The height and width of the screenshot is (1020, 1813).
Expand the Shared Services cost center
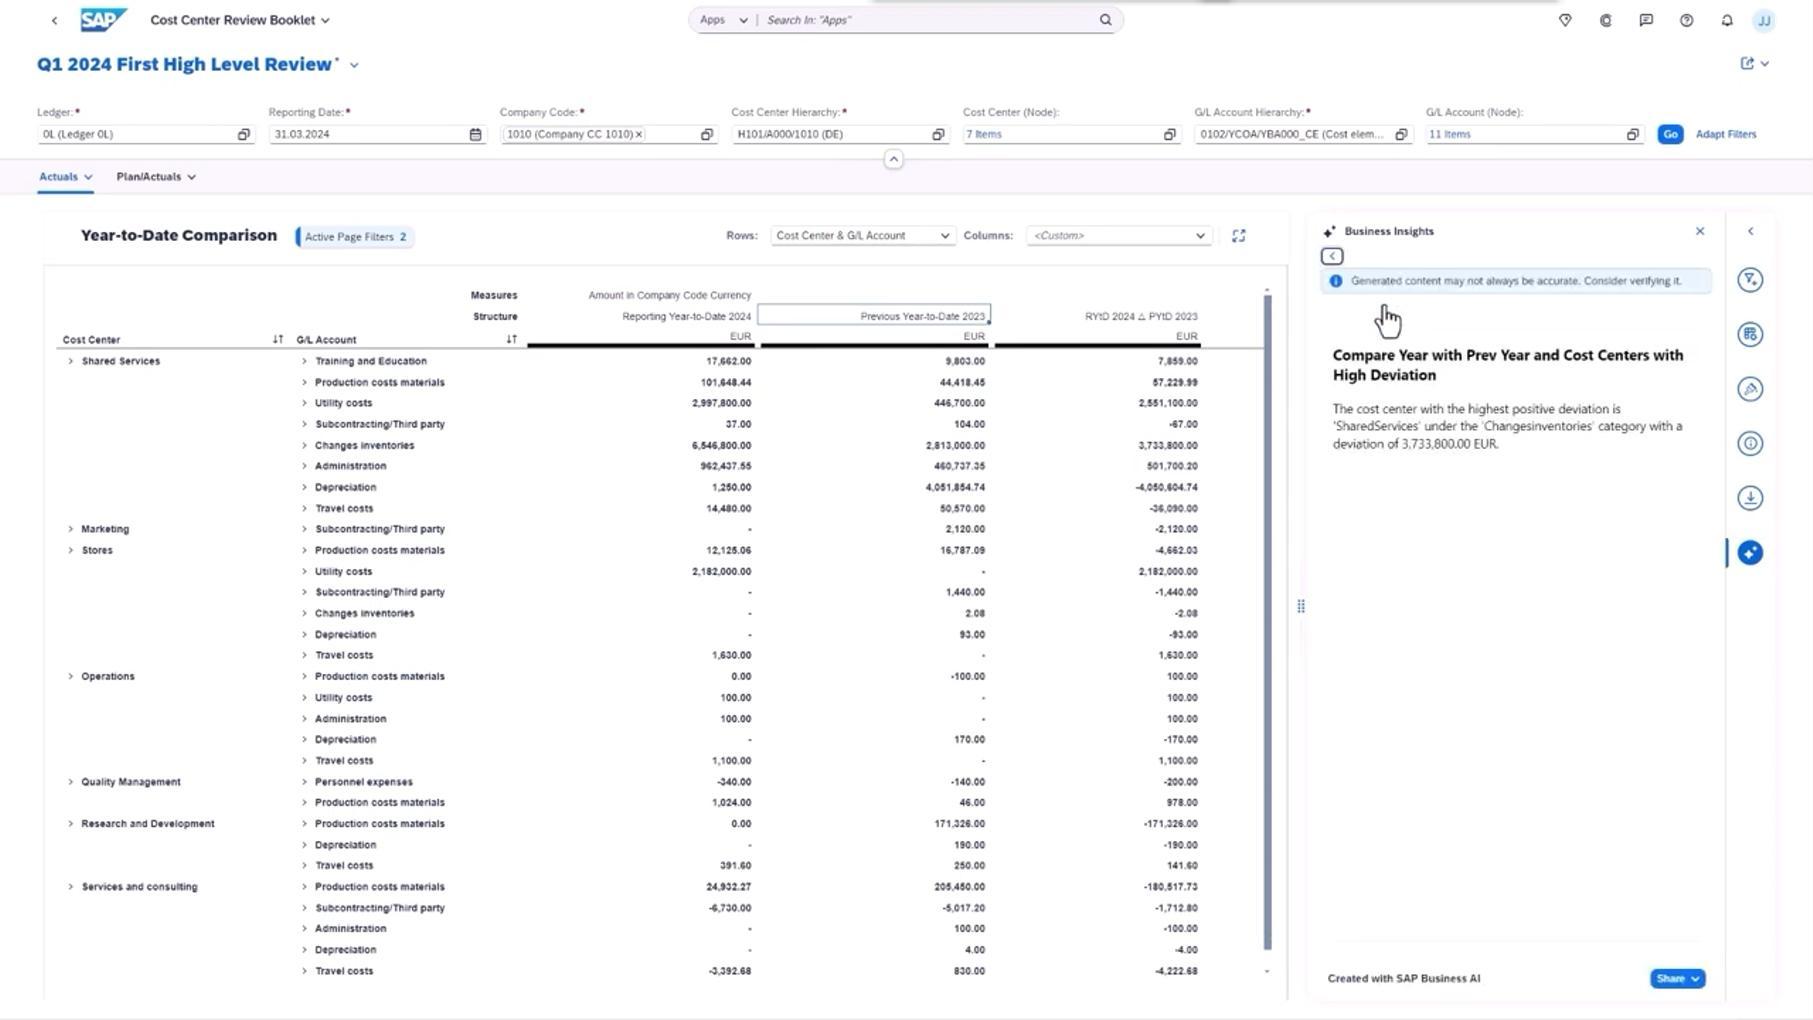pyautogui.click(x=70, y=361)
